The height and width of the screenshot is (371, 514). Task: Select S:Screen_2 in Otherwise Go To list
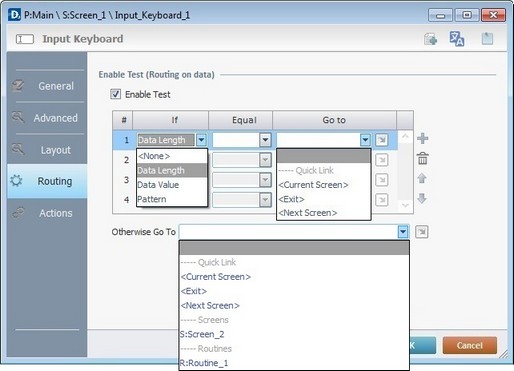click(x=294, y=334)
